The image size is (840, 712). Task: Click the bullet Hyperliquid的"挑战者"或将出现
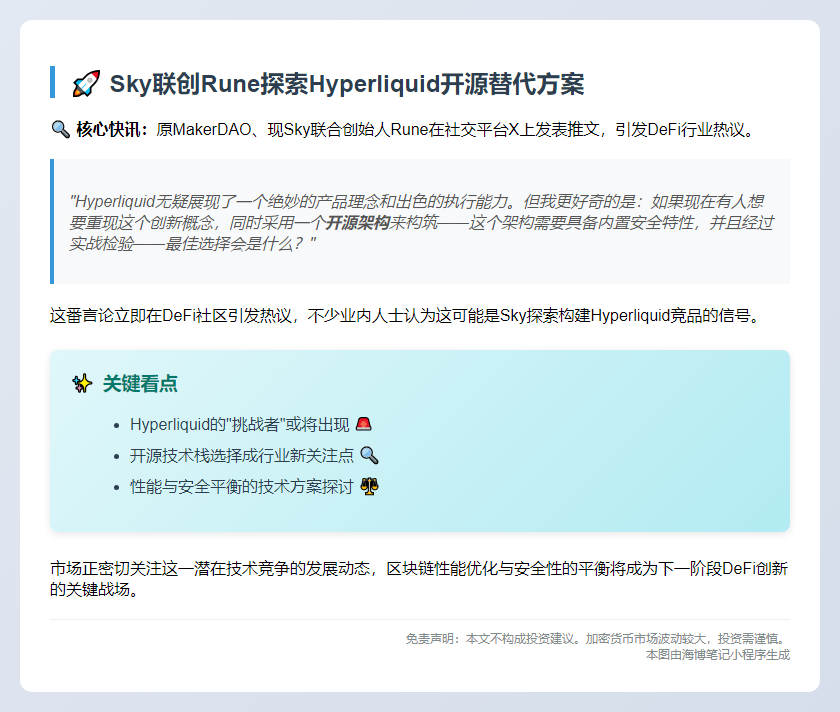pyautogui.click(x=239, y=424)
